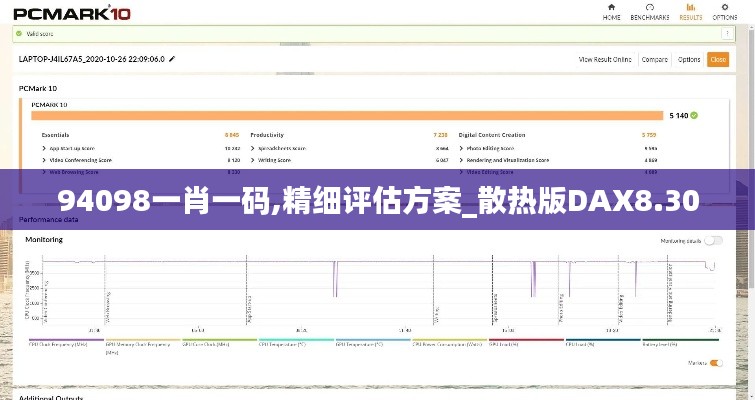The height and width of the screenshot is (400, 755).
Task: Click the result name LAPTOP-J4IL67A5_2020-10-26
Action: click(91, 59)
